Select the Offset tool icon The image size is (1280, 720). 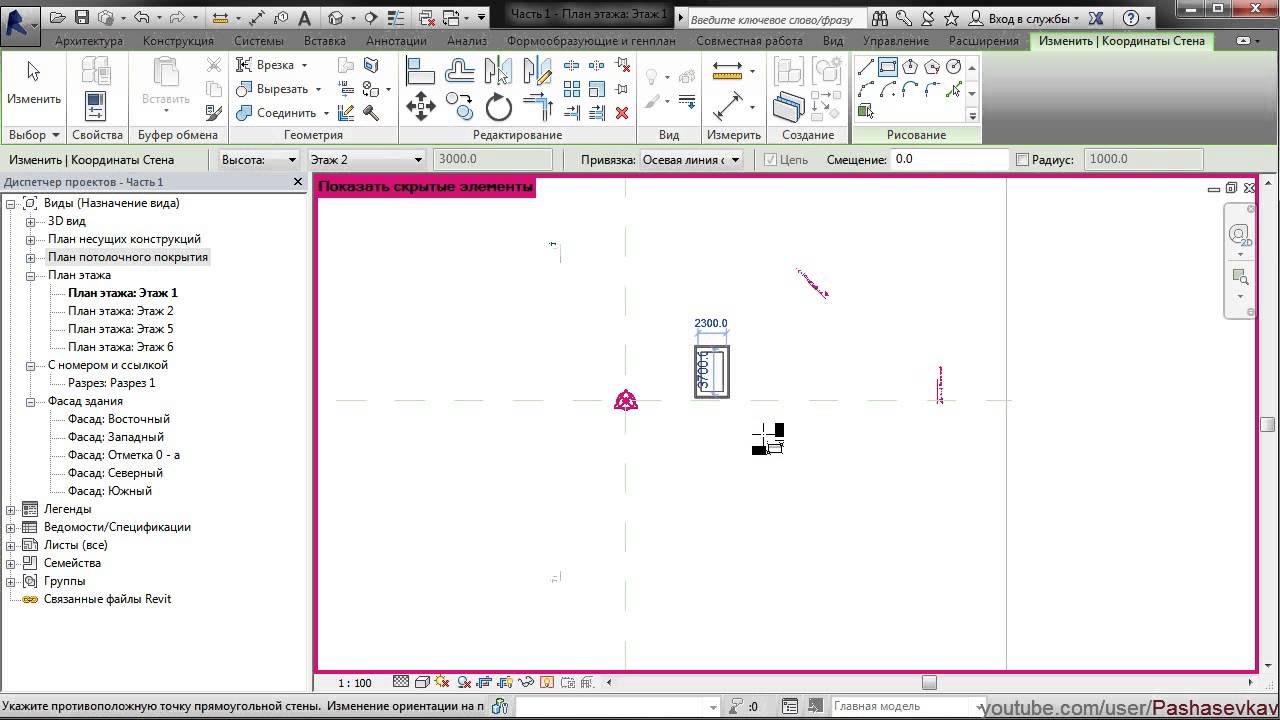point(459,70)
